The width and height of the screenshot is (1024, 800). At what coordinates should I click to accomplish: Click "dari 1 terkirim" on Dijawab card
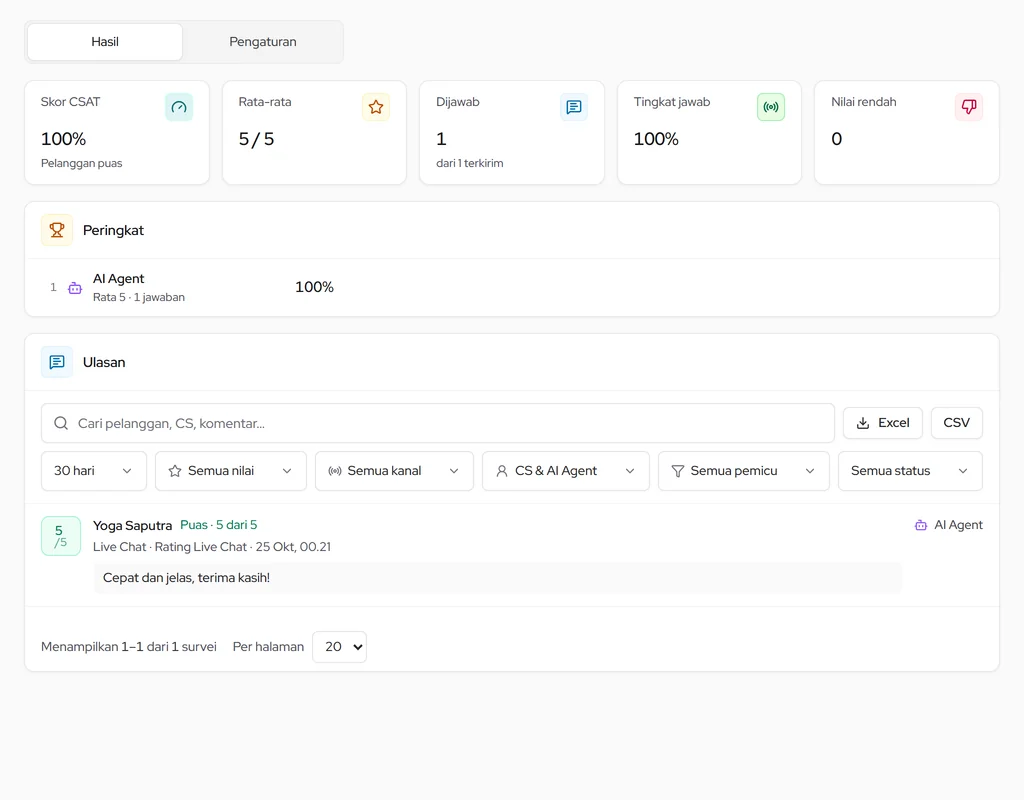click(x=470, y=163)
